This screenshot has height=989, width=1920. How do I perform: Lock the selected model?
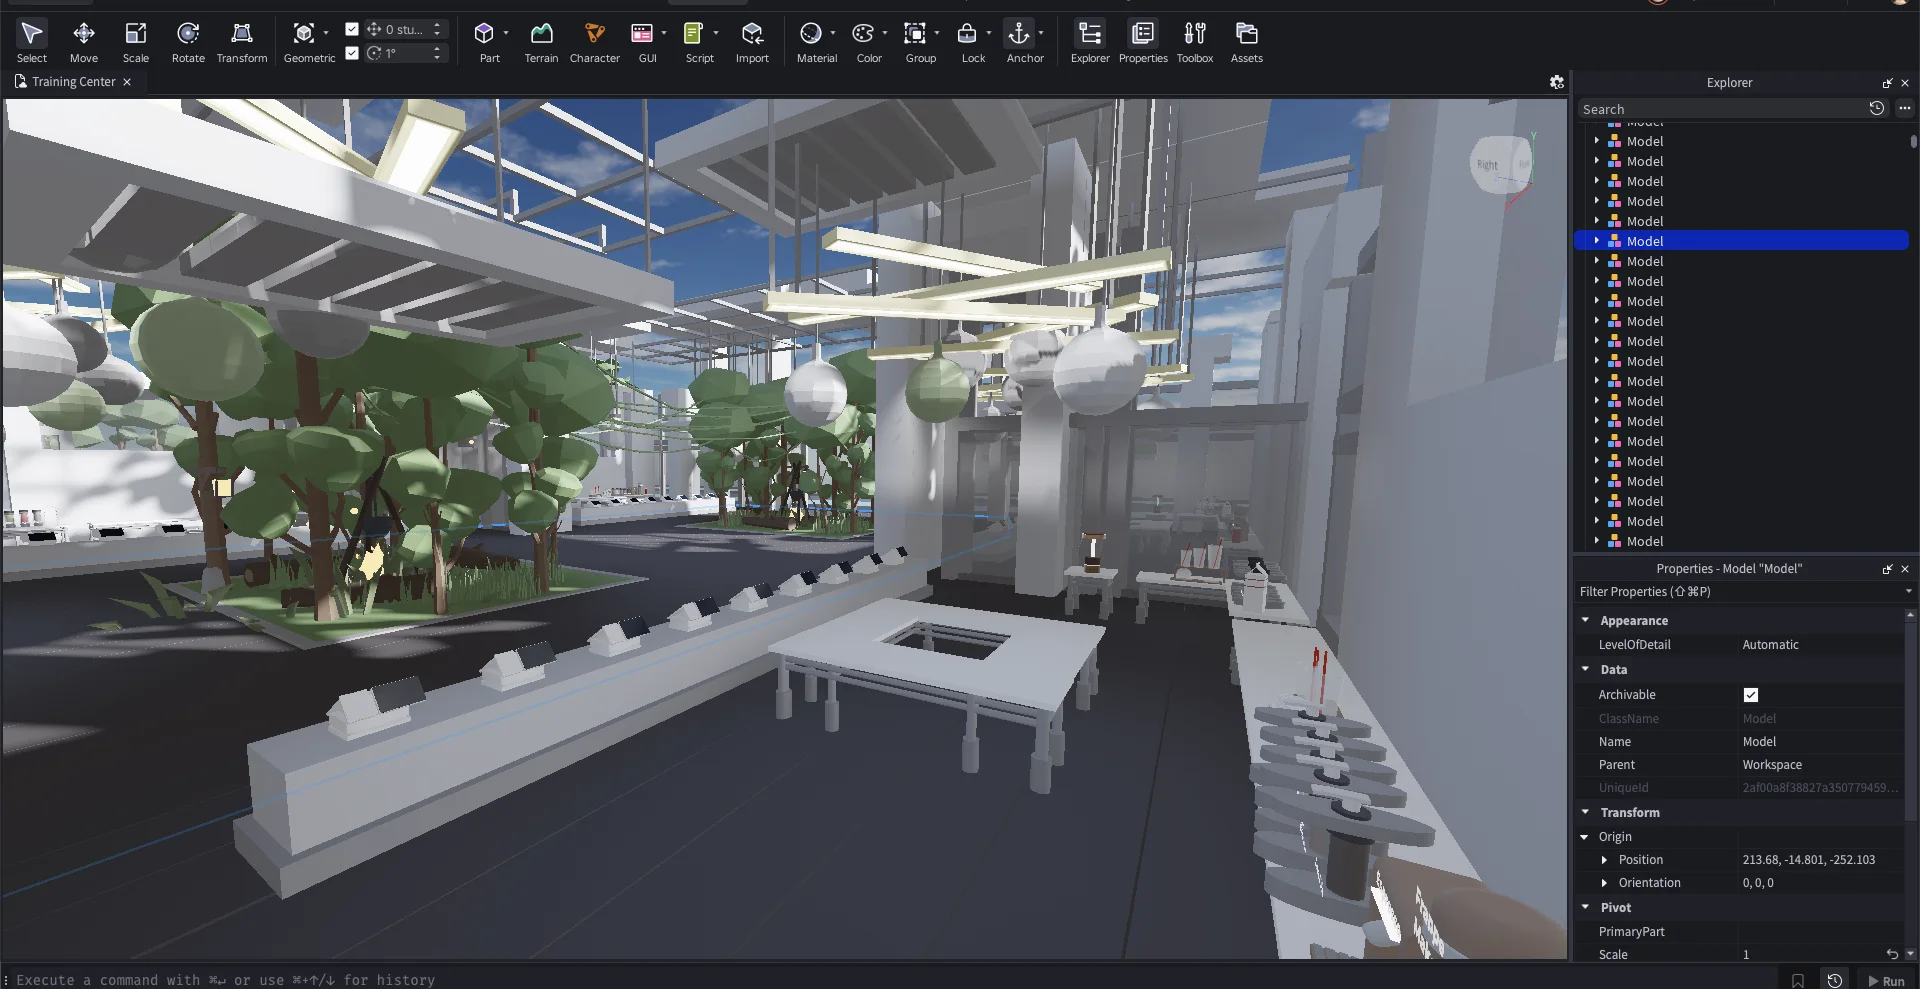[967, 43]
